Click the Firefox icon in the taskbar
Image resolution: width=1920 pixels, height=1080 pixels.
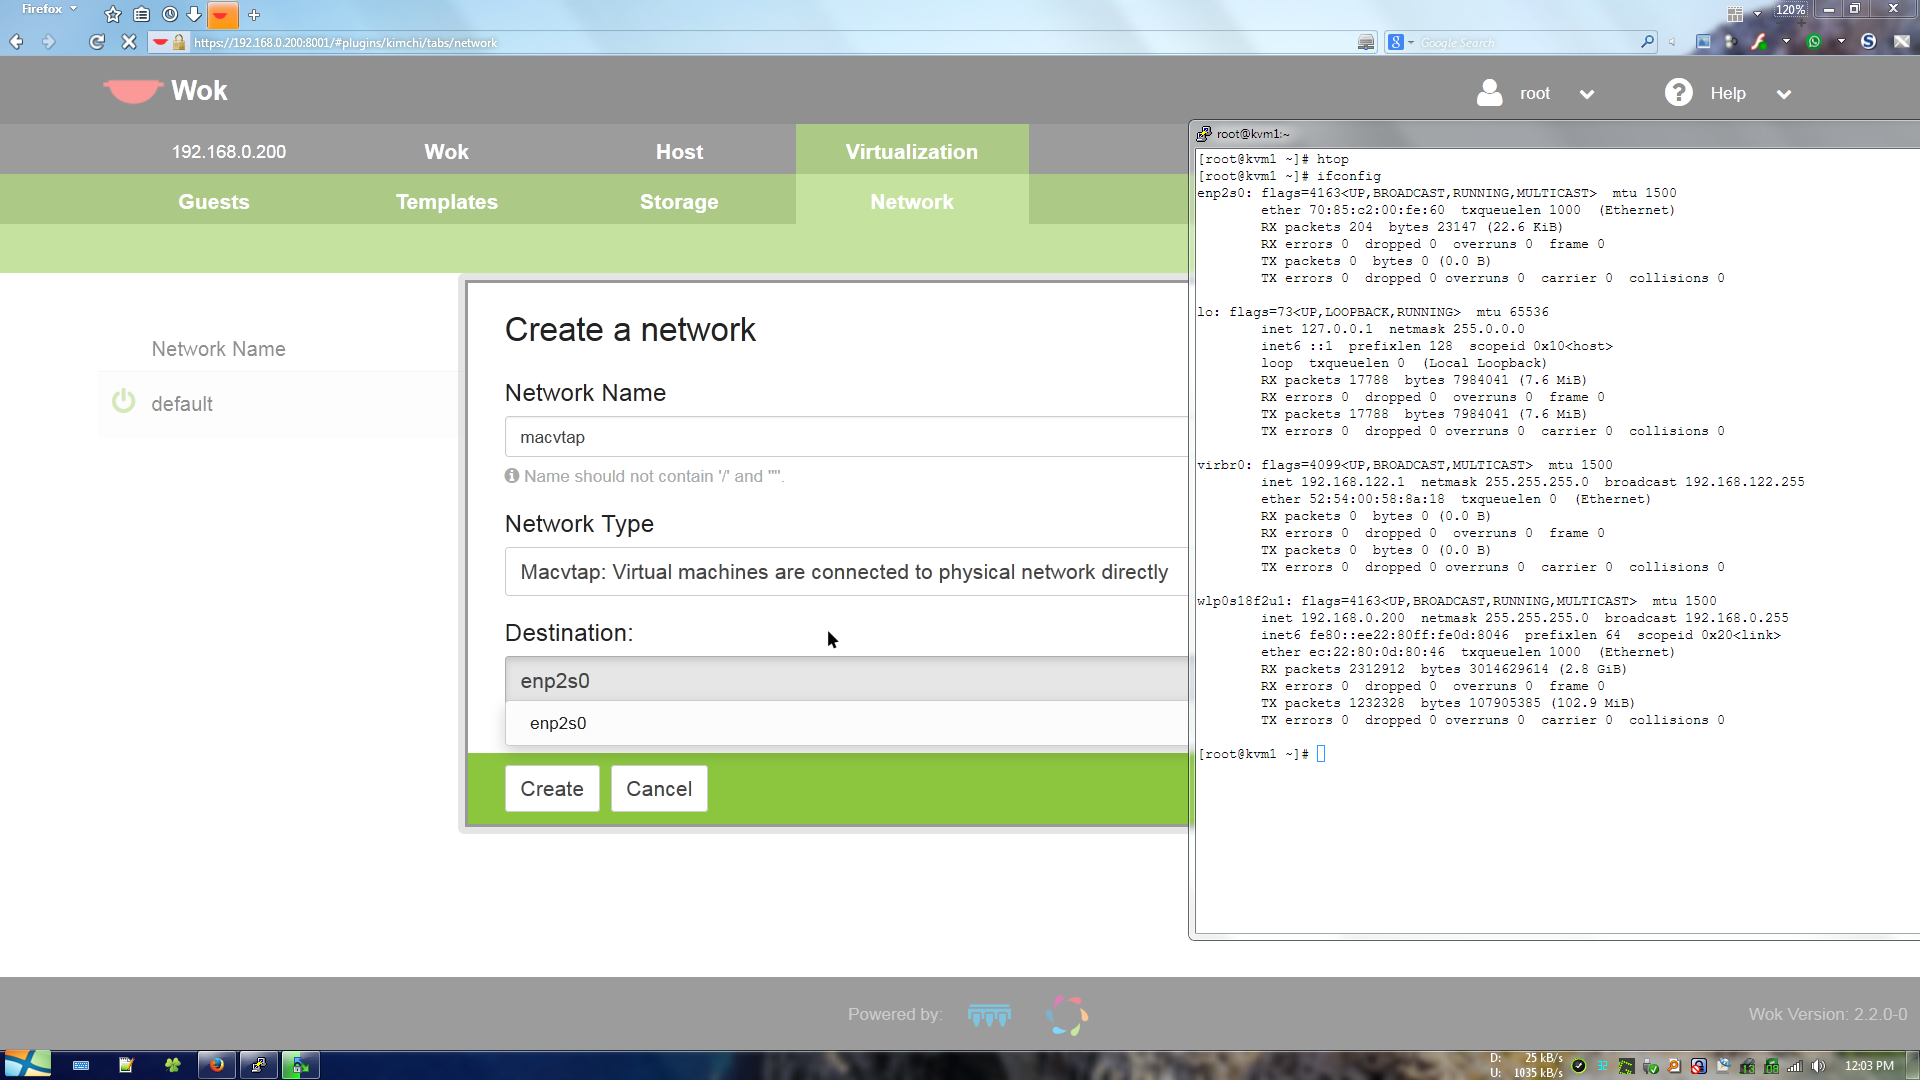coord(215,1065)
